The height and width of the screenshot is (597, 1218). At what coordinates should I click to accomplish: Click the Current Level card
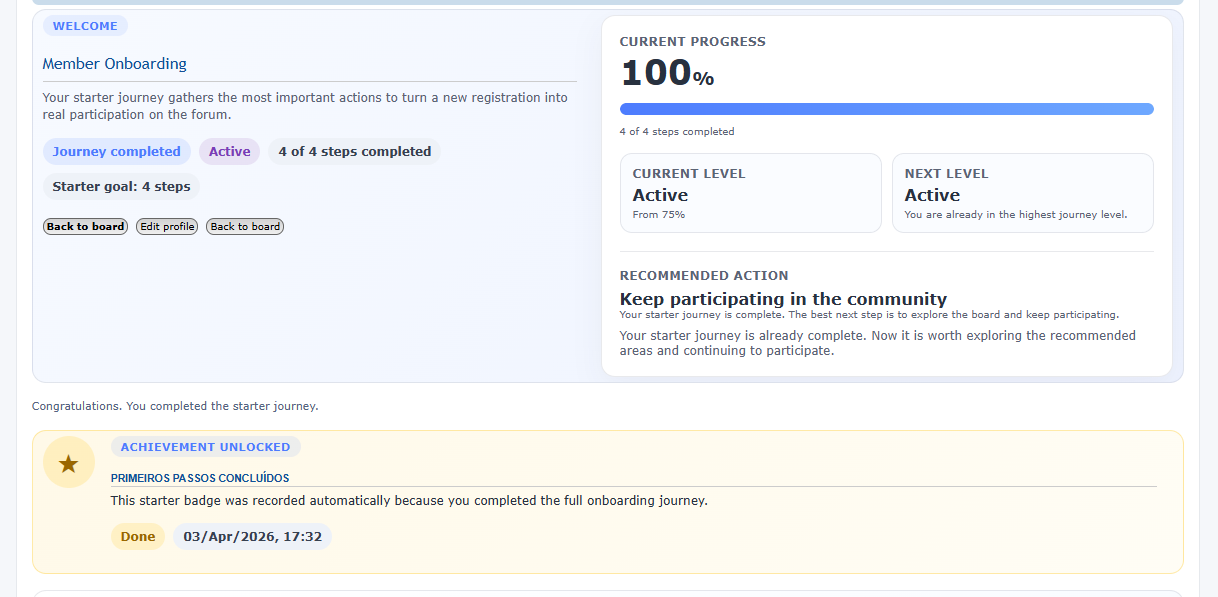click(750, 193)
